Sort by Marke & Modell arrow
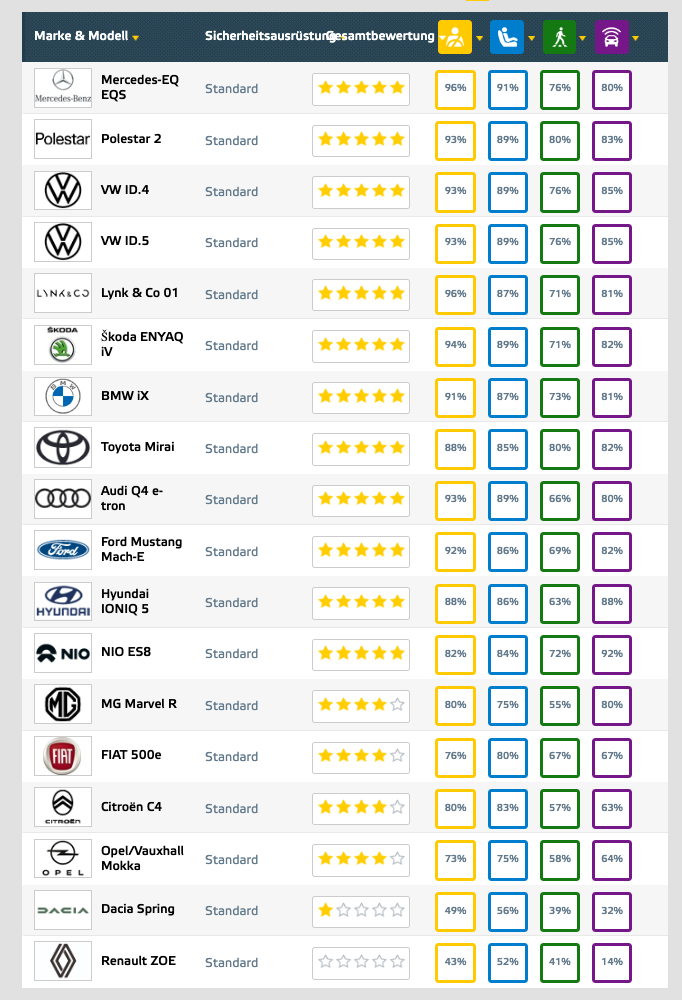Screen dimensions: 682x1000 pos(136,38)
